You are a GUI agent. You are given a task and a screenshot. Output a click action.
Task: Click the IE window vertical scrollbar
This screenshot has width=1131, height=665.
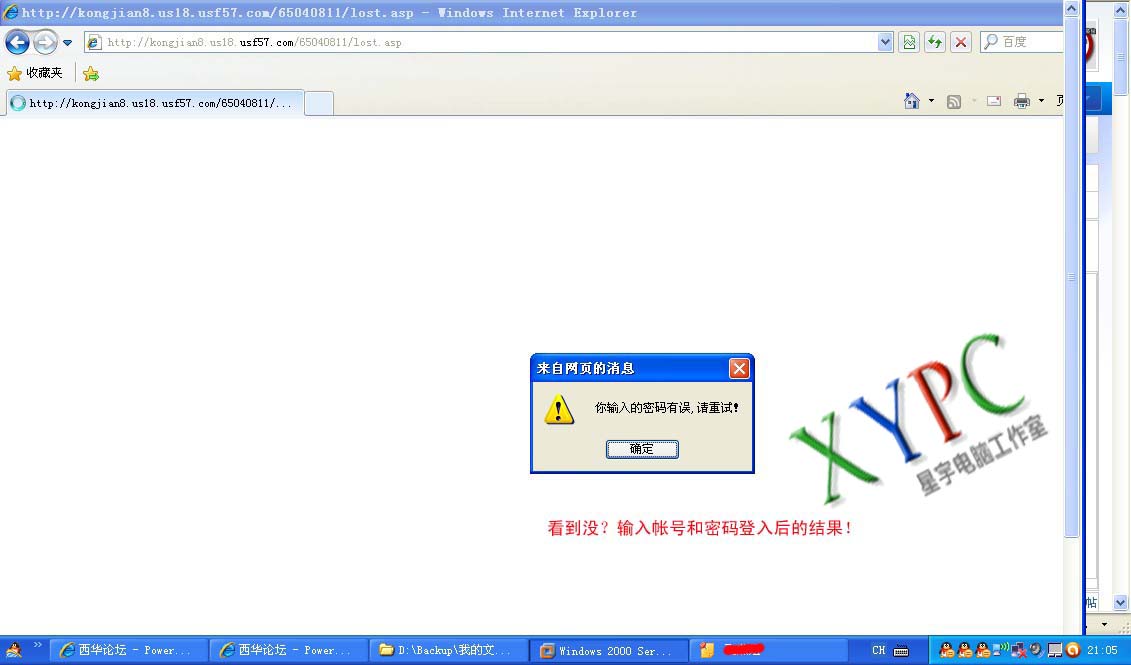point(1071,277)
